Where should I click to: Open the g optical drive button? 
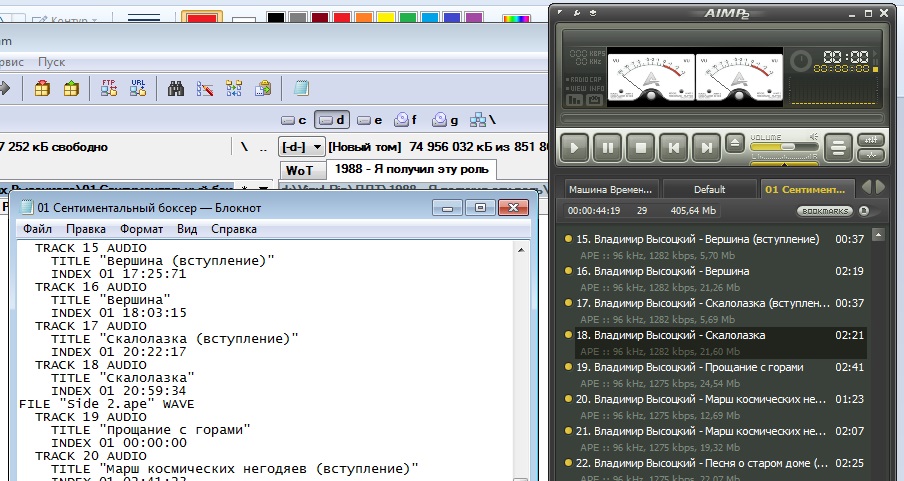pyautogui.click(x=445, y=120)
